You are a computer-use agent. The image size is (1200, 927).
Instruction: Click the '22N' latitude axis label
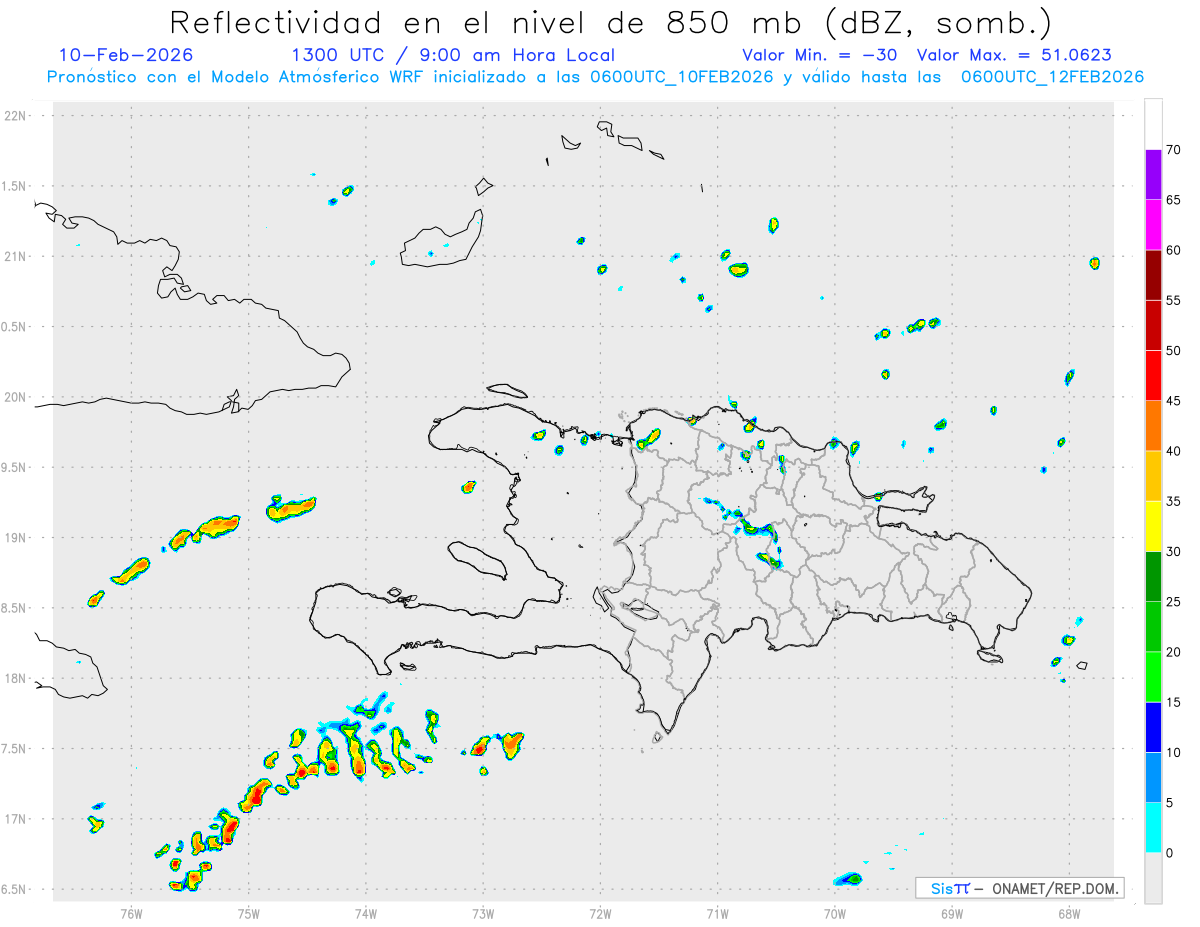[15, 116]
